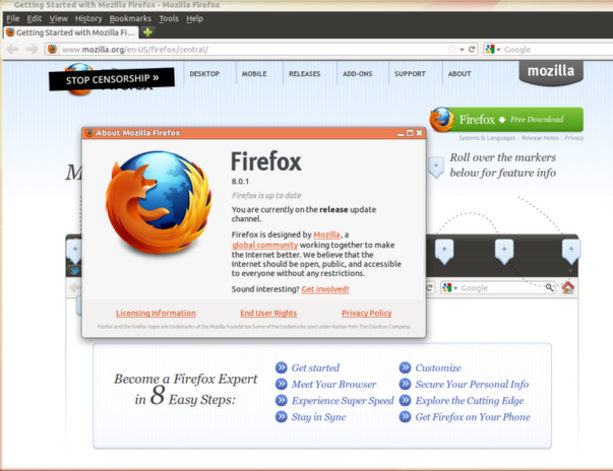Screen dimensions: 613x471
Task: Open the Privacy link under download button
Action: click(x=574, y=138)
